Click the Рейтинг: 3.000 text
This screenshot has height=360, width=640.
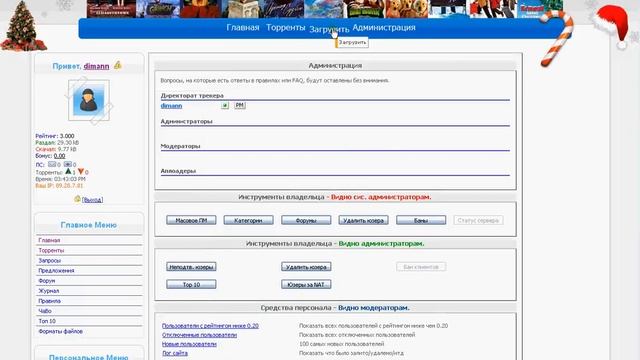pos(55,136)
